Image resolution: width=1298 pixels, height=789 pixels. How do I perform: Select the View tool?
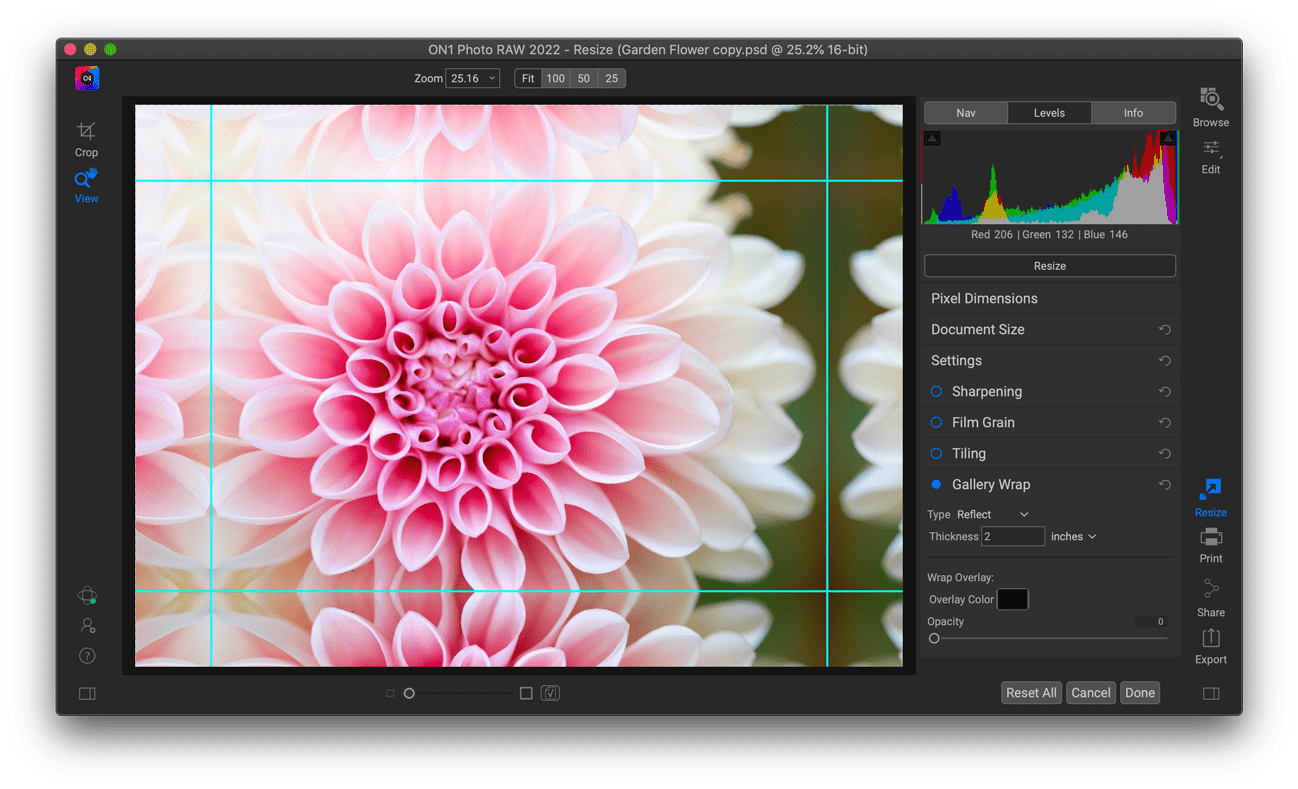pyautogui.click(x=86, y=186)
